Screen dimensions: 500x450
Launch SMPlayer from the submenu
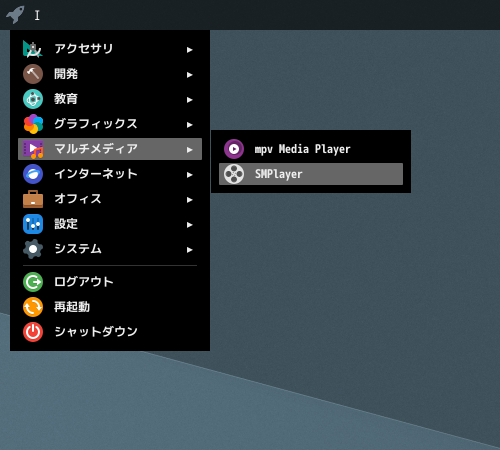pos(311,174)
